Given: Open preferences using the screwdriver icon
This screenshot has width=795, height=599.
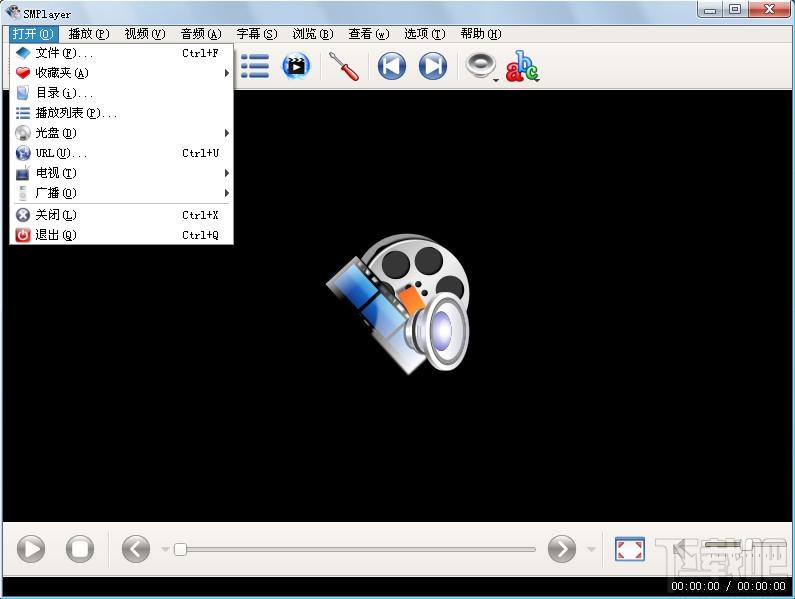Looking at the screenshot, I should [x=344, y=66].
